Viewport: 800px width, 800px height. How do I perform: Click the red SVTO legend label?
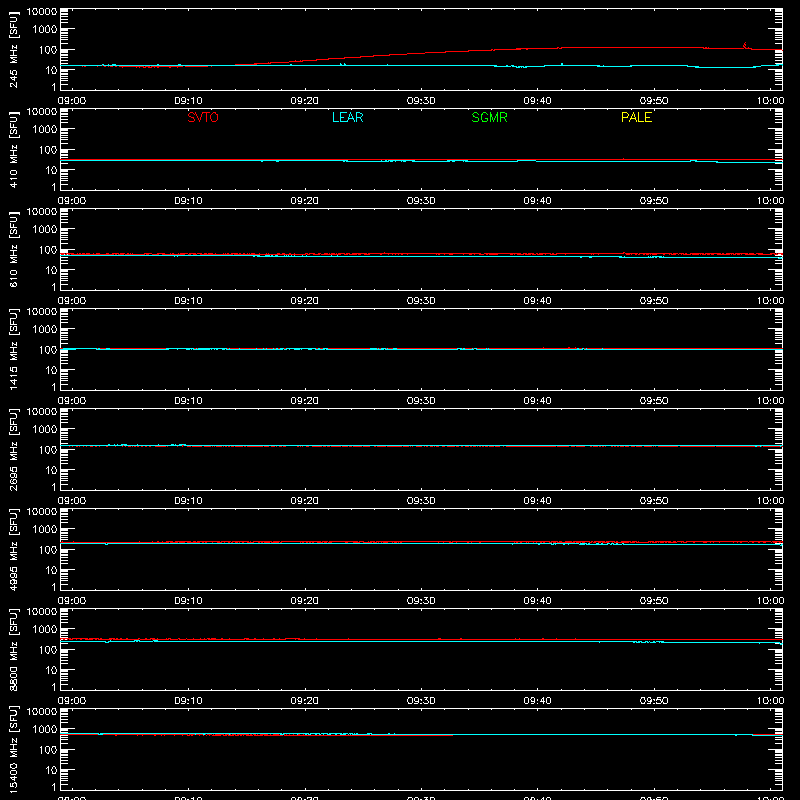click(x=203, y=117)
